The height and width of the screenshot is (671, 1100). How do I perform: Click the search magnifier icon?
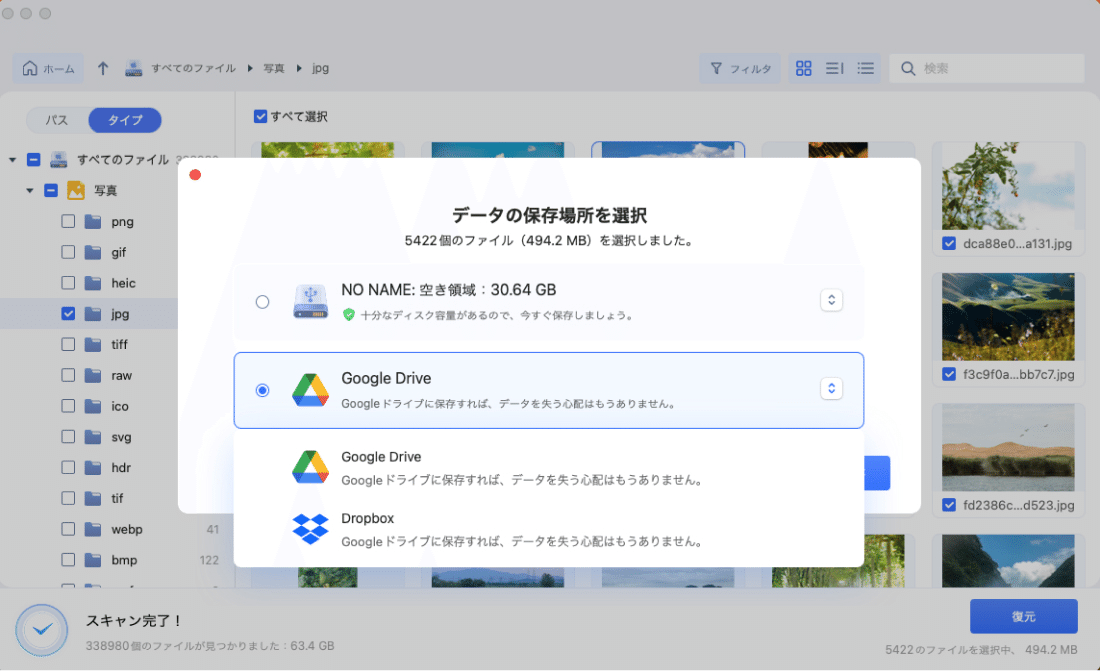(907, 68)
